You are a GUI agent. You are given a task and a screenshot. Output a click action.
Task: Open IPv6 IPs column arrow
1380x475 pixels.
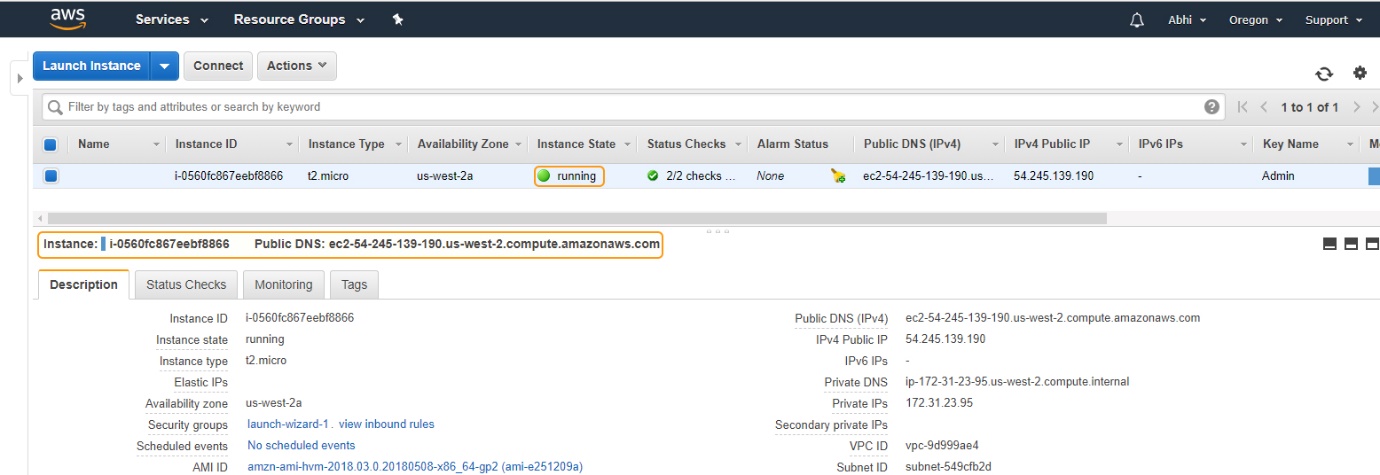click(x=1244, y=145)
